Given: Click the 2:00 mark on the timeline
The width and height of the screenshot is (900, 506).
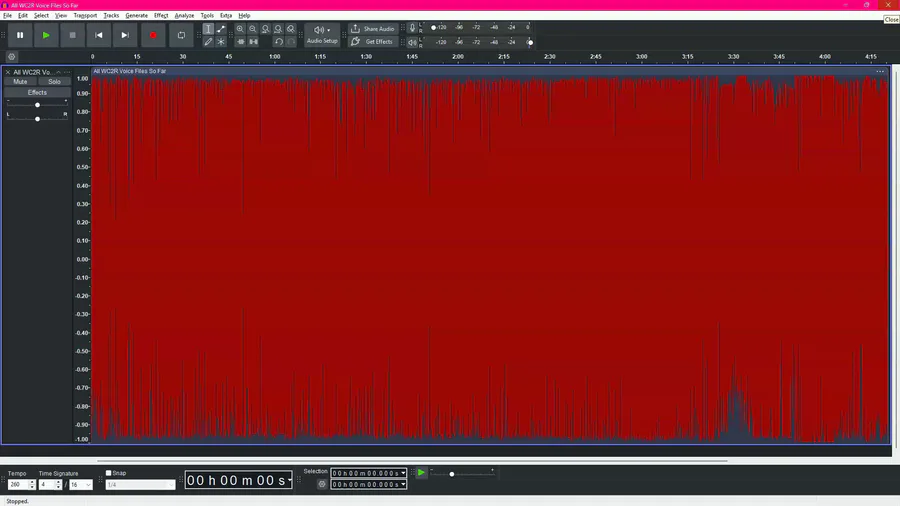Looking at the screenshot, I should 457,57.
